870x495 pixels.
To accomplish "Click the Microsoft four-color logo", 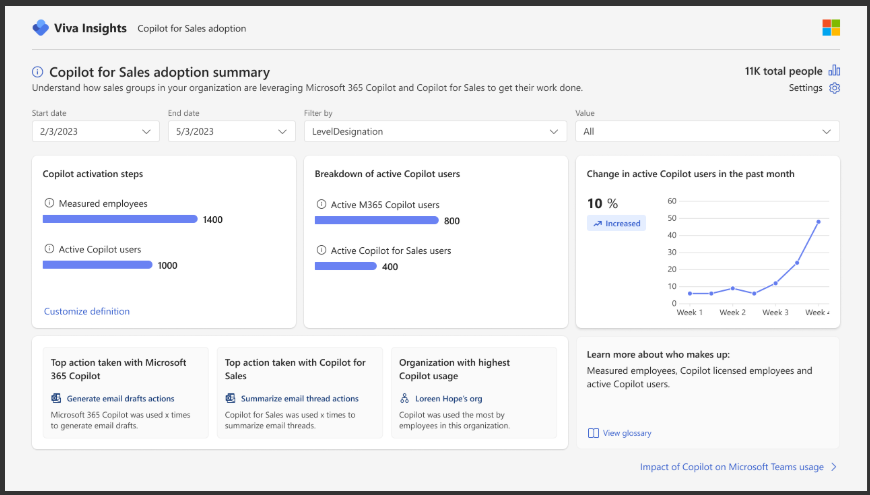I will (x=831, y=28).
